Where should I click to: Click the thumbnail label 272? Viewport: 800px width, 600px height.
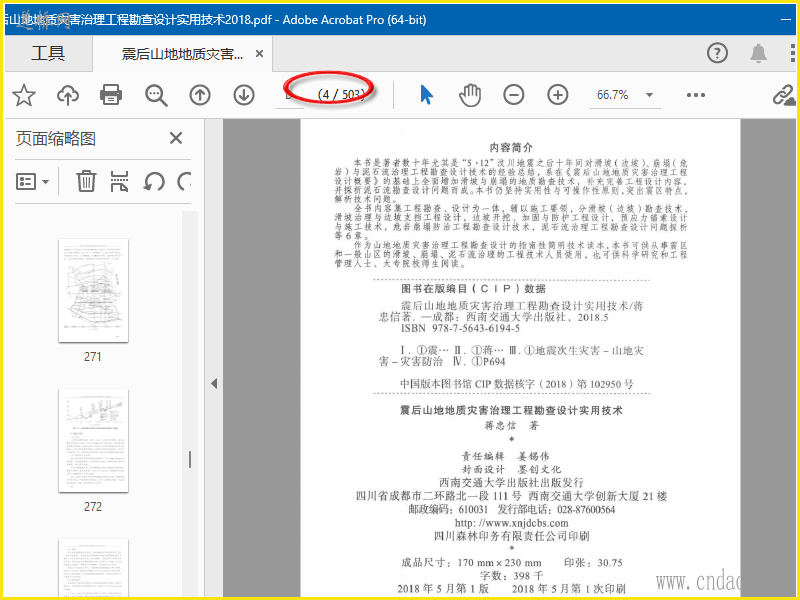click(x=93, y=507)
